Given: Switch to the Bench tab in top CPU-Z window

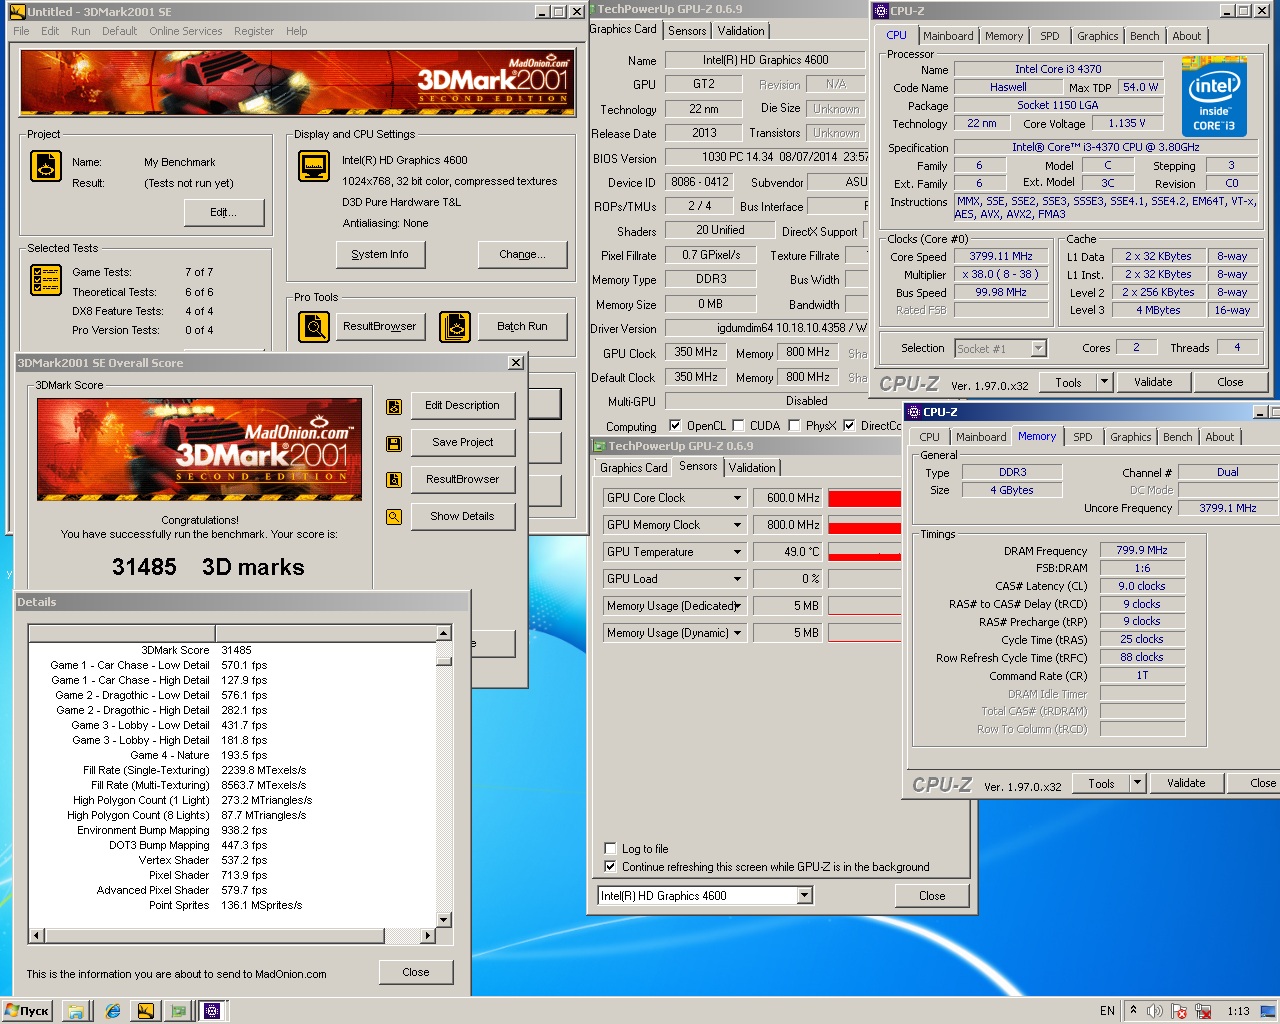Looking at the screenshot, I should (1145, 36).
